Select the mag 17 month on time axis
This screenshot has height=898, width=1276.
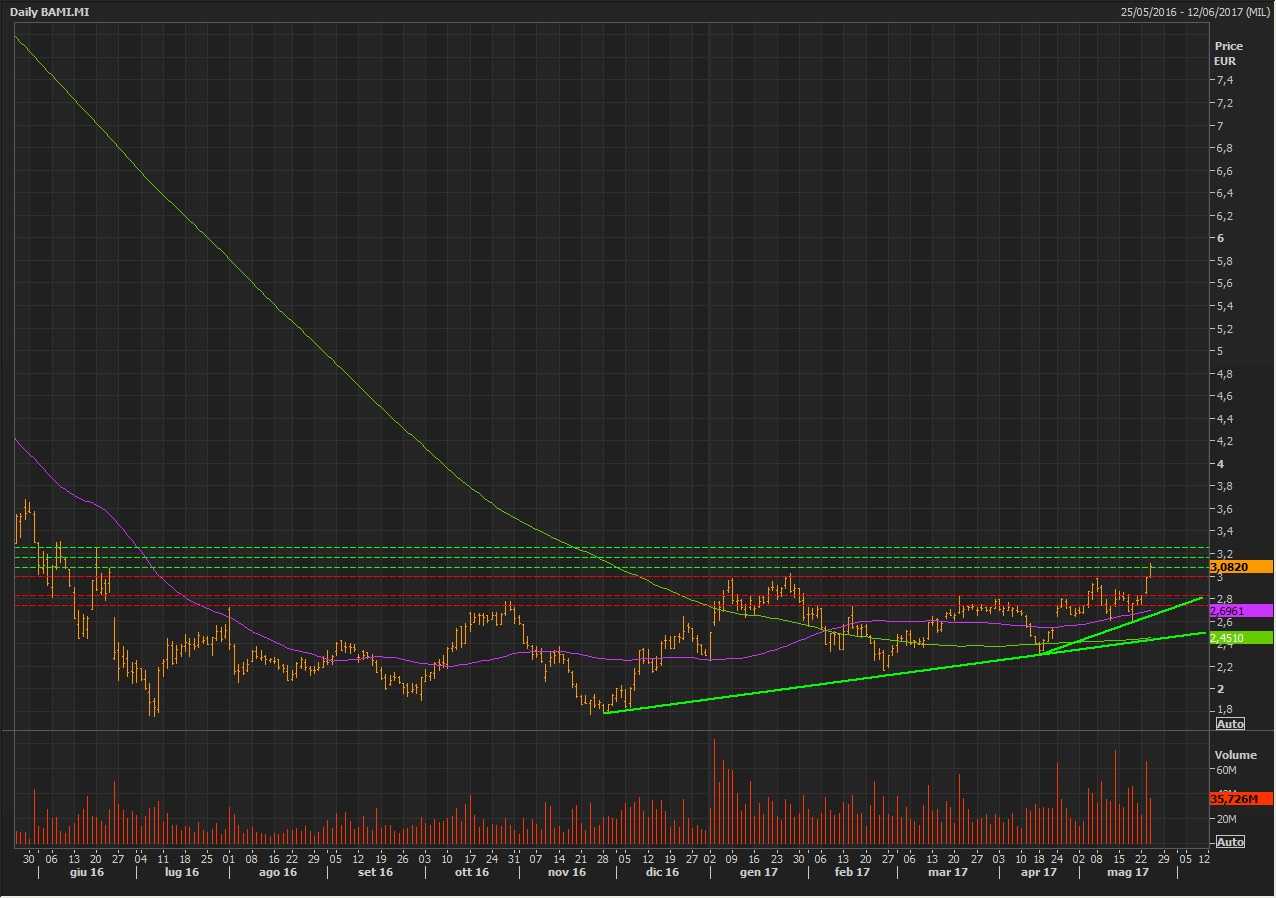1128,872
